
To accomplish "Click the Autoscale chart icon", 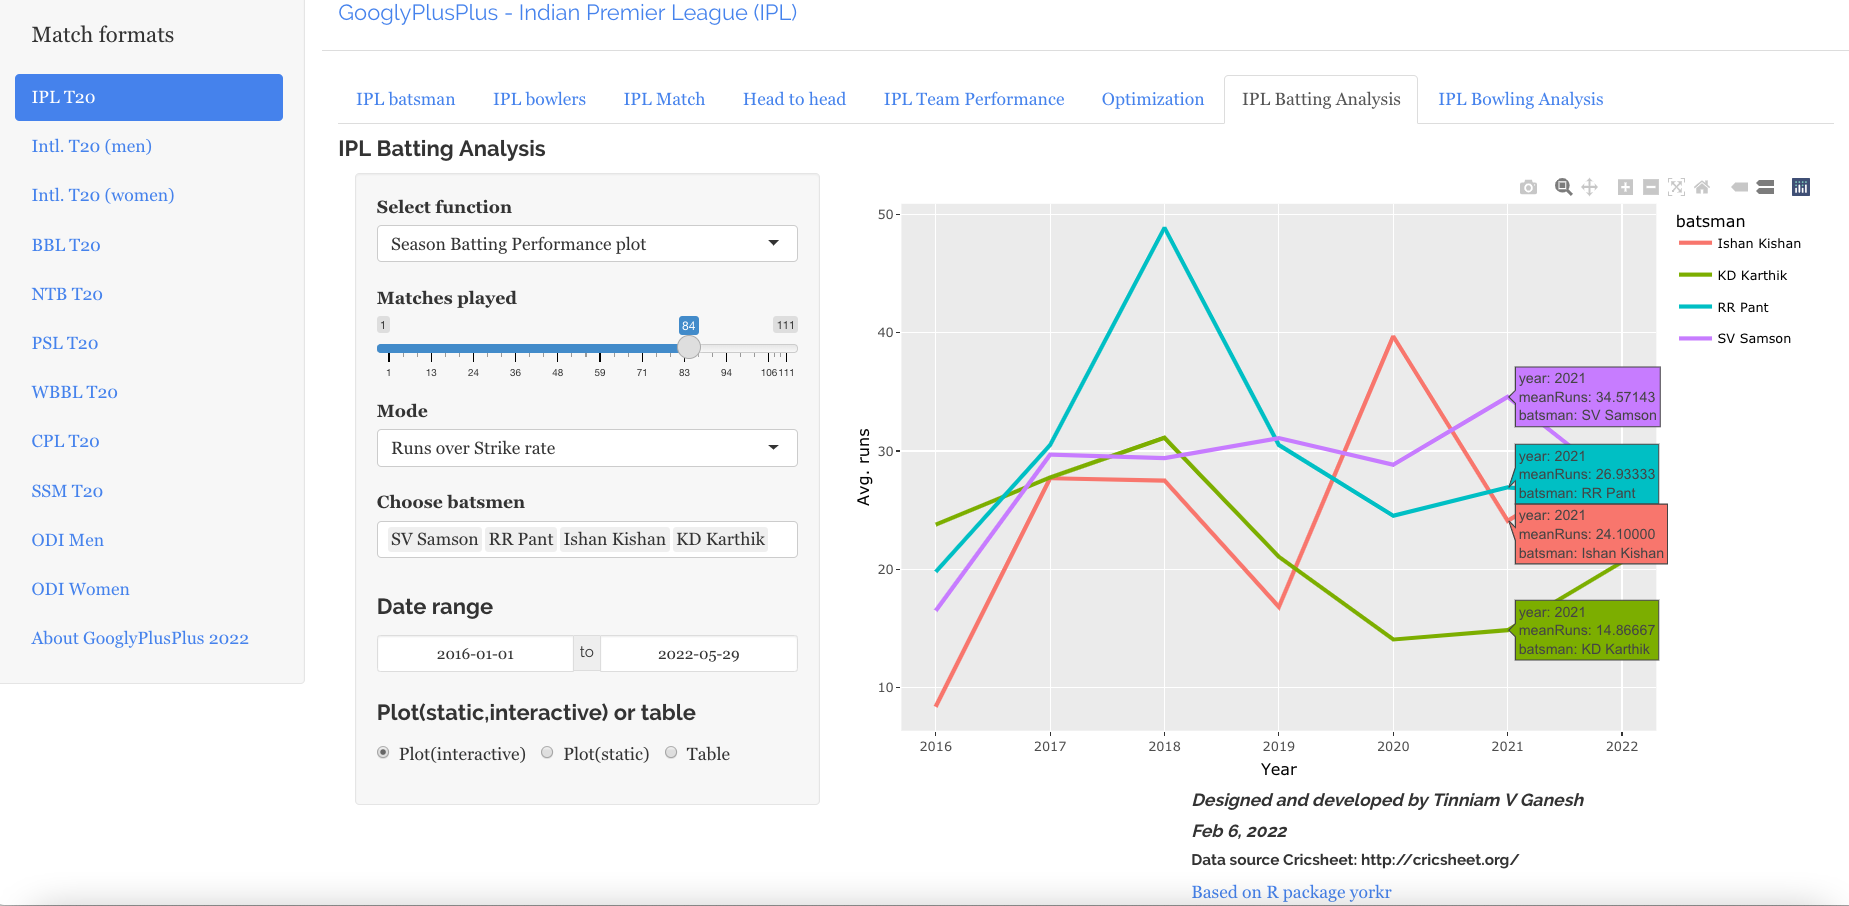I will (1677, 187).
